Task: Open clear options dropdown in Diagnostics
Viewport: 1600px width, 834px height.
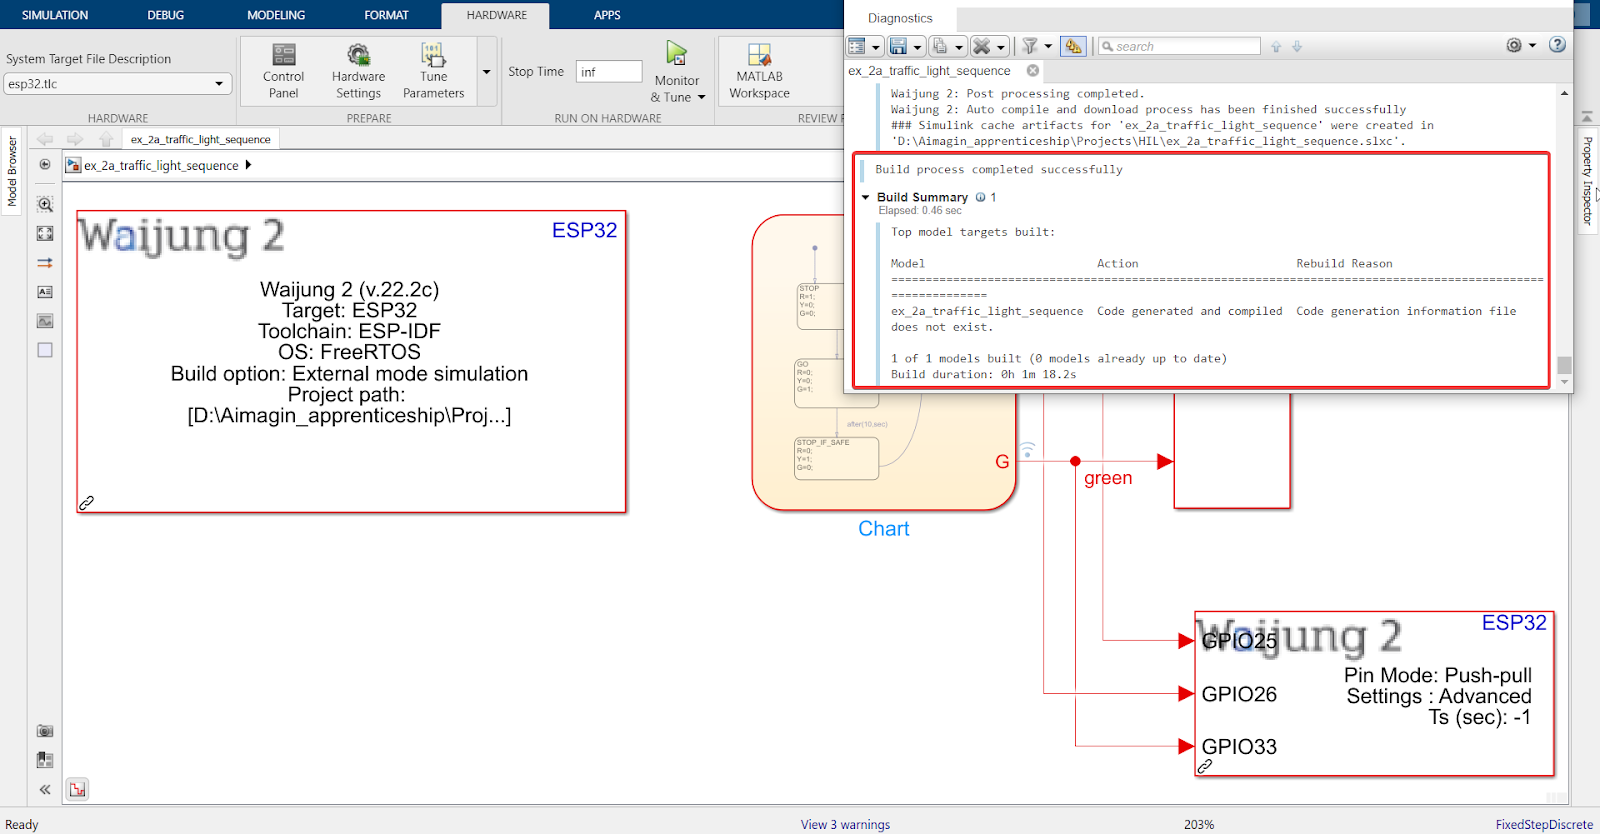Action: click(x=1000, y=47)
